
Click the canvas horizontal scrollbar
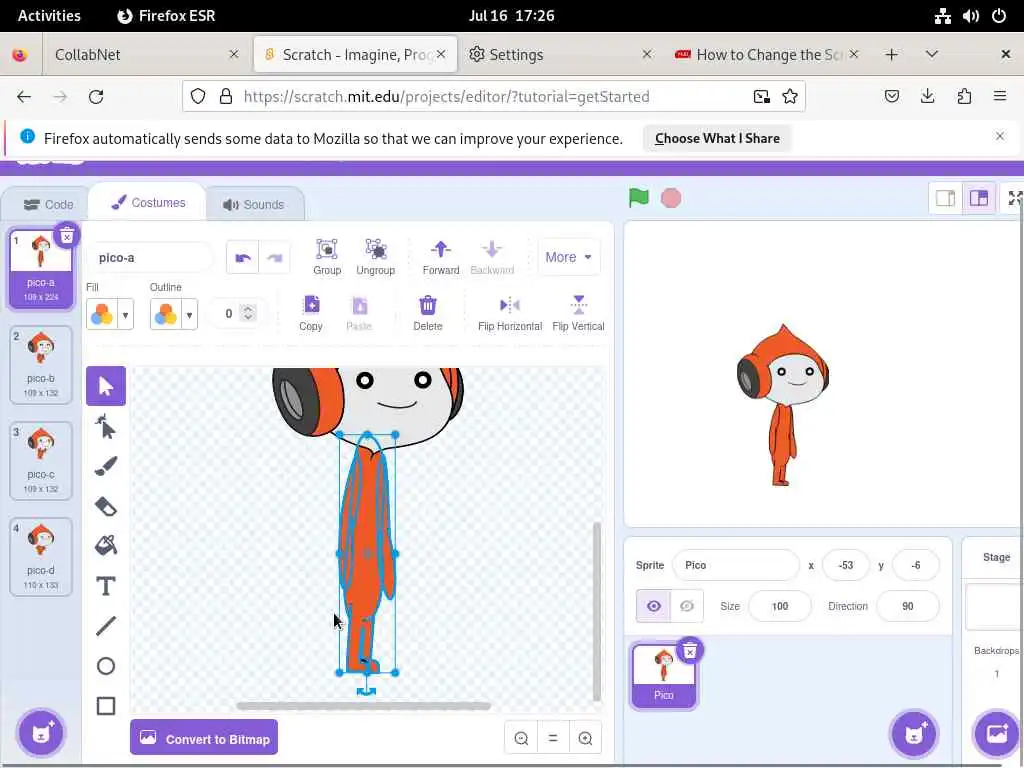click(363, 706)
